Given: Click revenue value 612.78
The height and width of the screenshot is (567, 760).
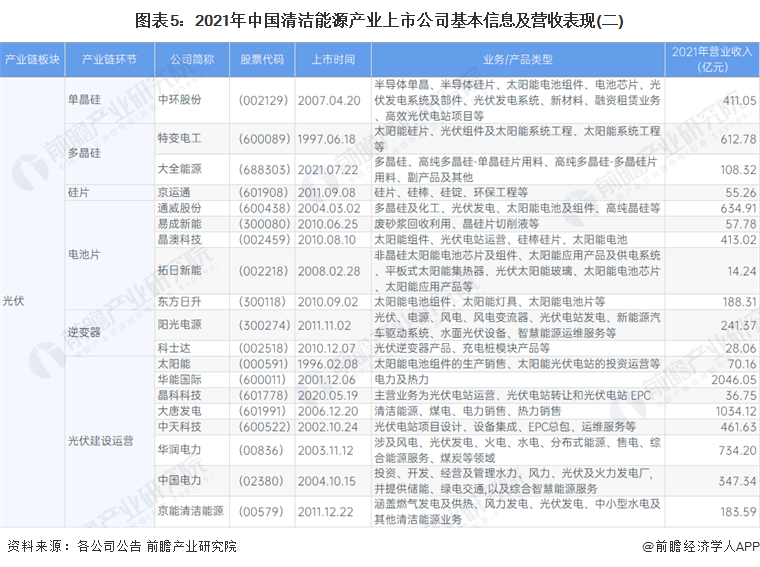Looking at the screenshot, I should coord(738,139).
